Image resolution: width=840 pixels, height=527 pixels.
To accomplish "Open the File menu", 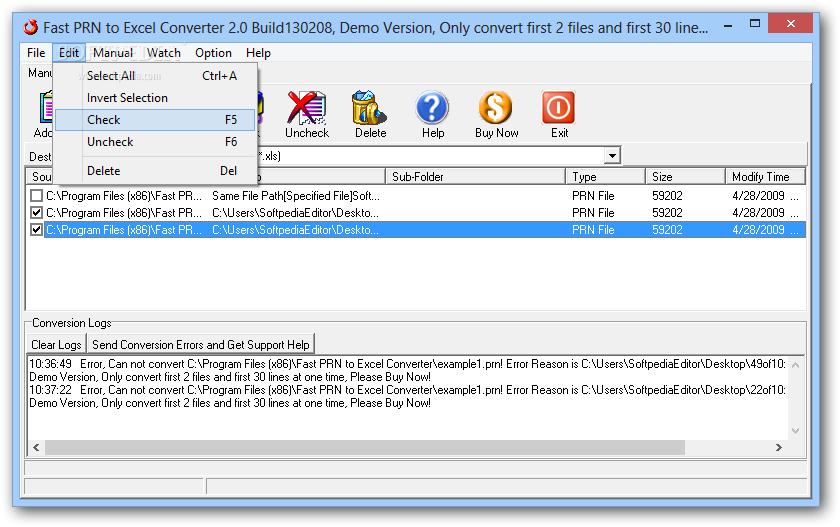I will pos(36,53).
